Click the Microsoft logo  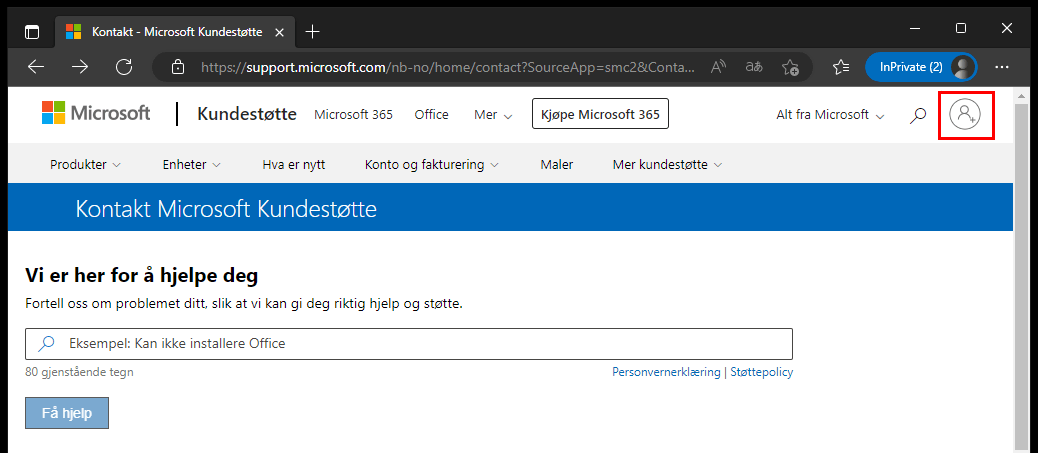(96, 113)
